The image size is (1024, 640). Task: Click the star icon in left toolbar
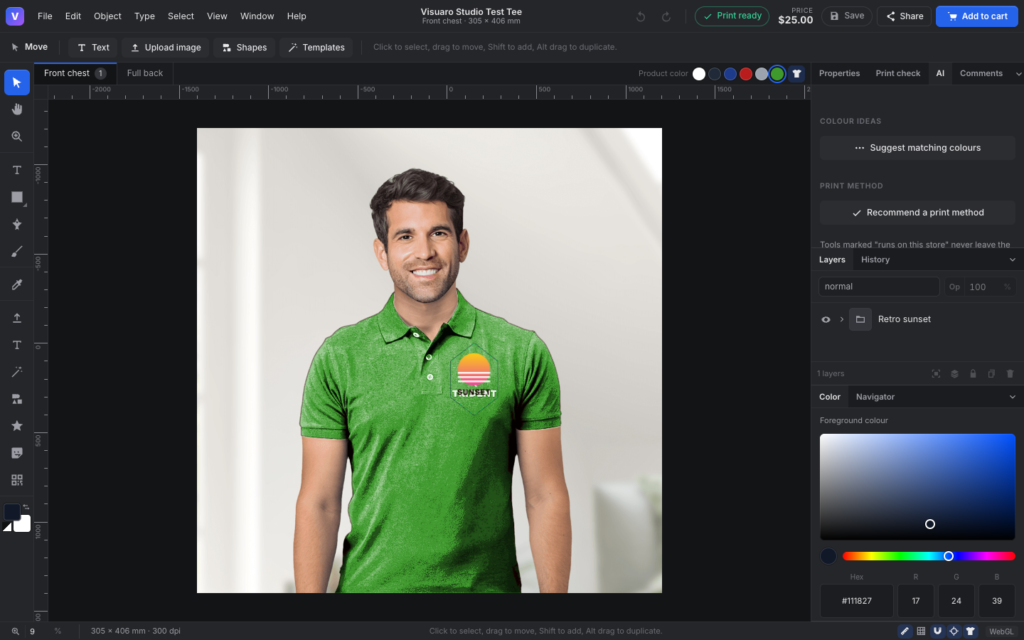pos(17,426)
